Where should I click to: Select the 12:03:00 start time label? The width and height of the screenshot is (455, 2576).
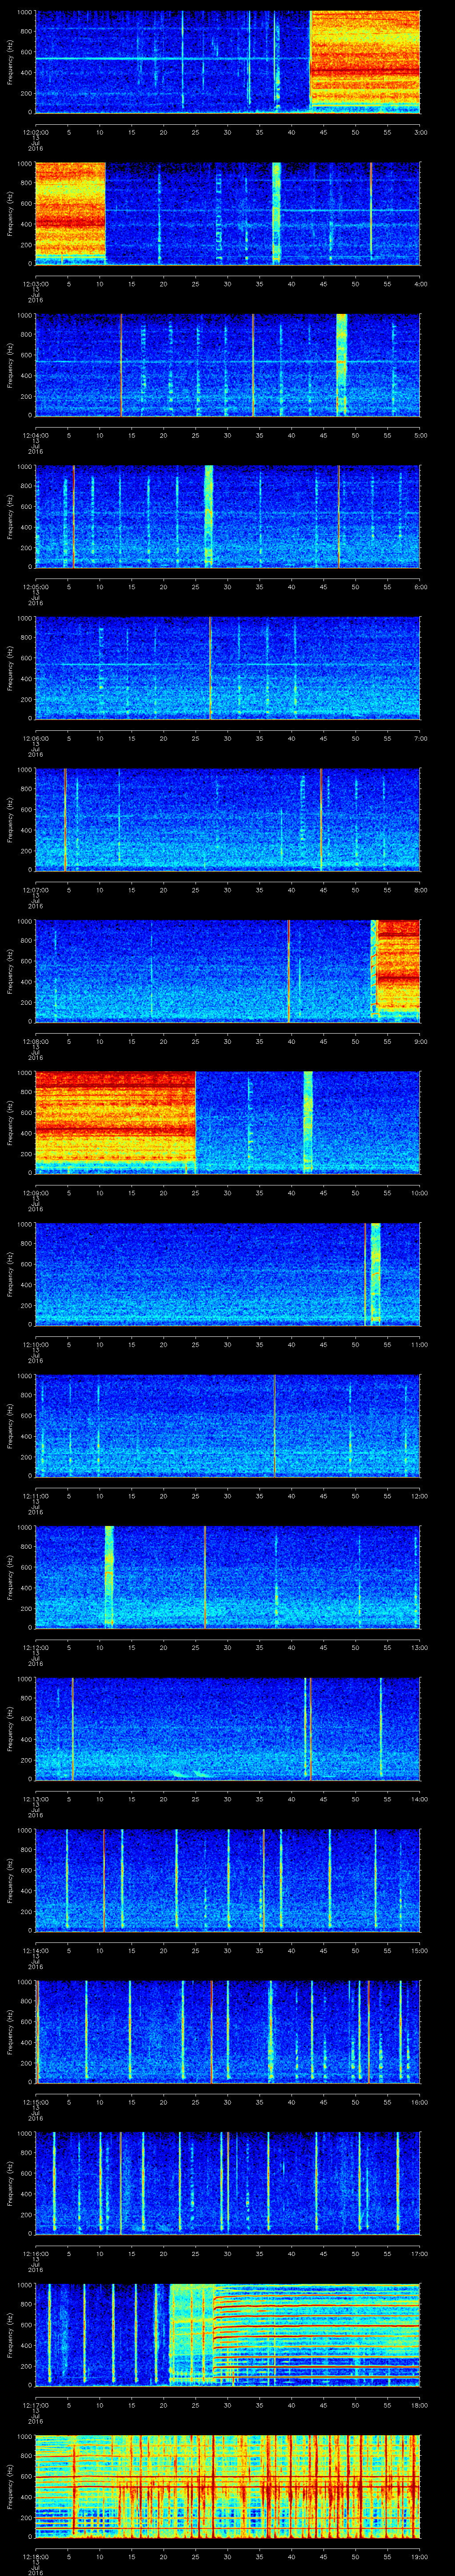click(35, 283)
